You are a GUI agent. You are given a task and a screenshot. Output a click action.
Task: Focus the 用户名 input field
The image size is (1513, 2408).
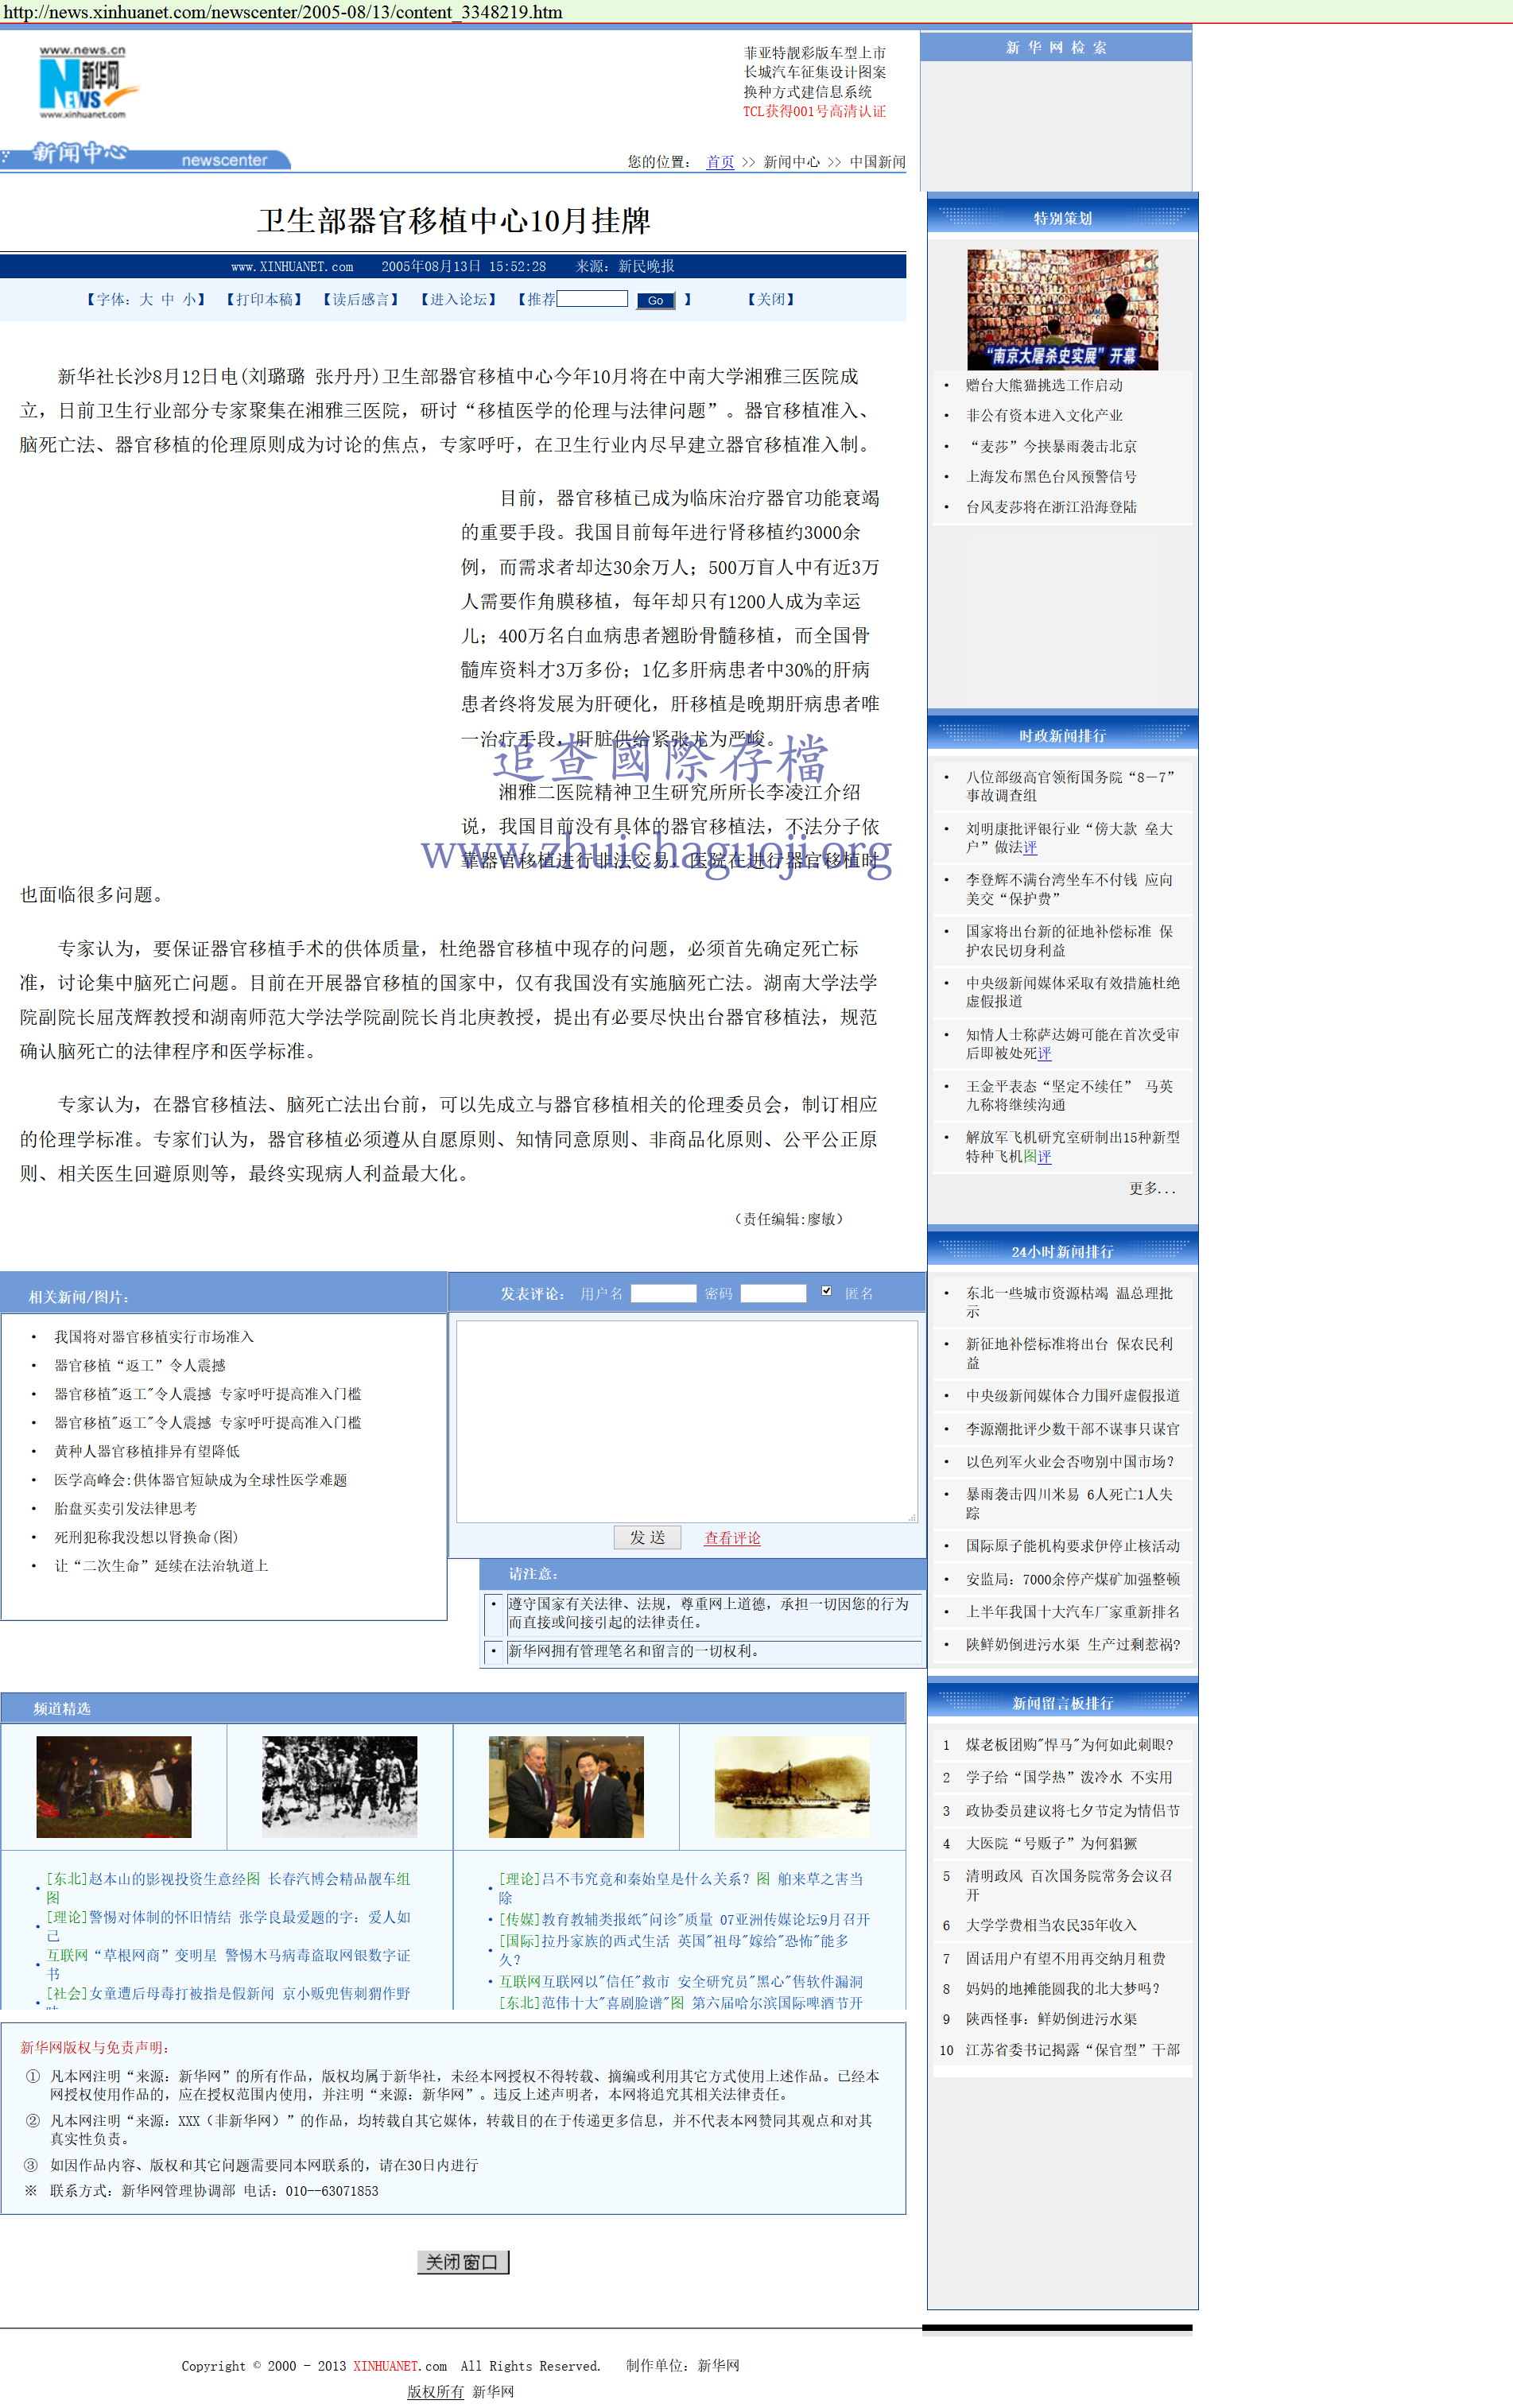[x=663, y=1293]
